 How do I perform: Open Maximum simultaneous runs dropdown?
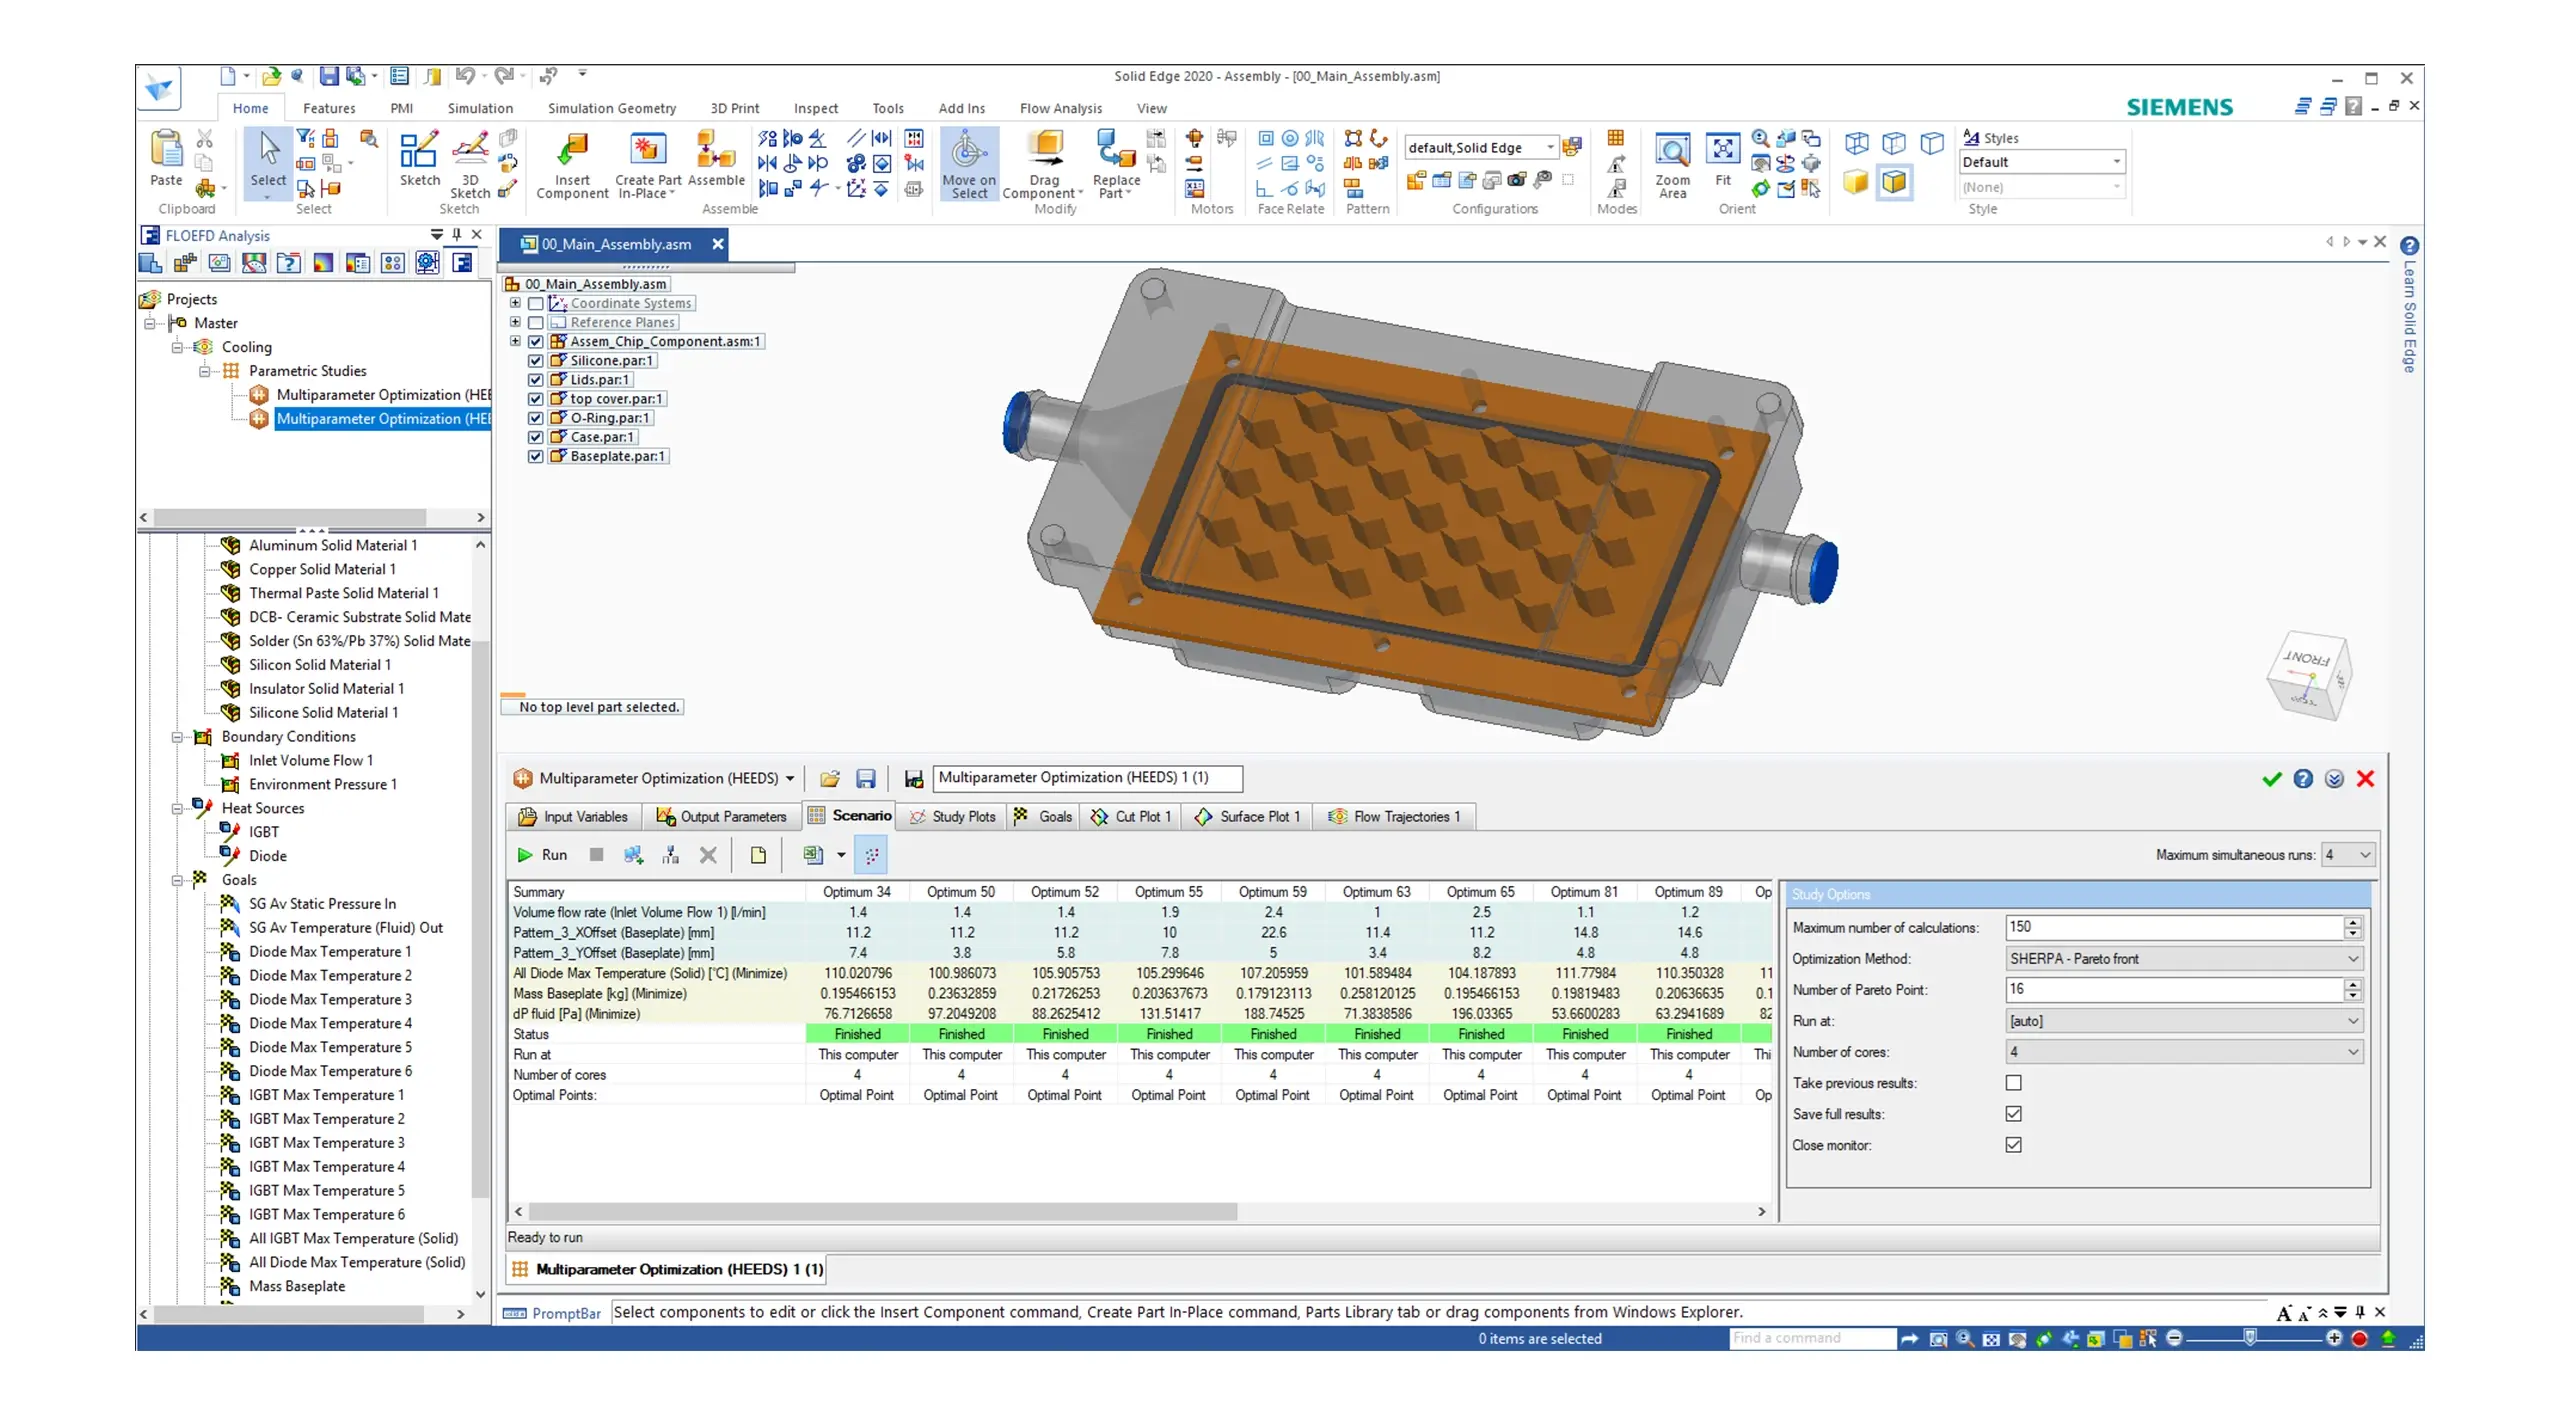(x=2347, y=855)
